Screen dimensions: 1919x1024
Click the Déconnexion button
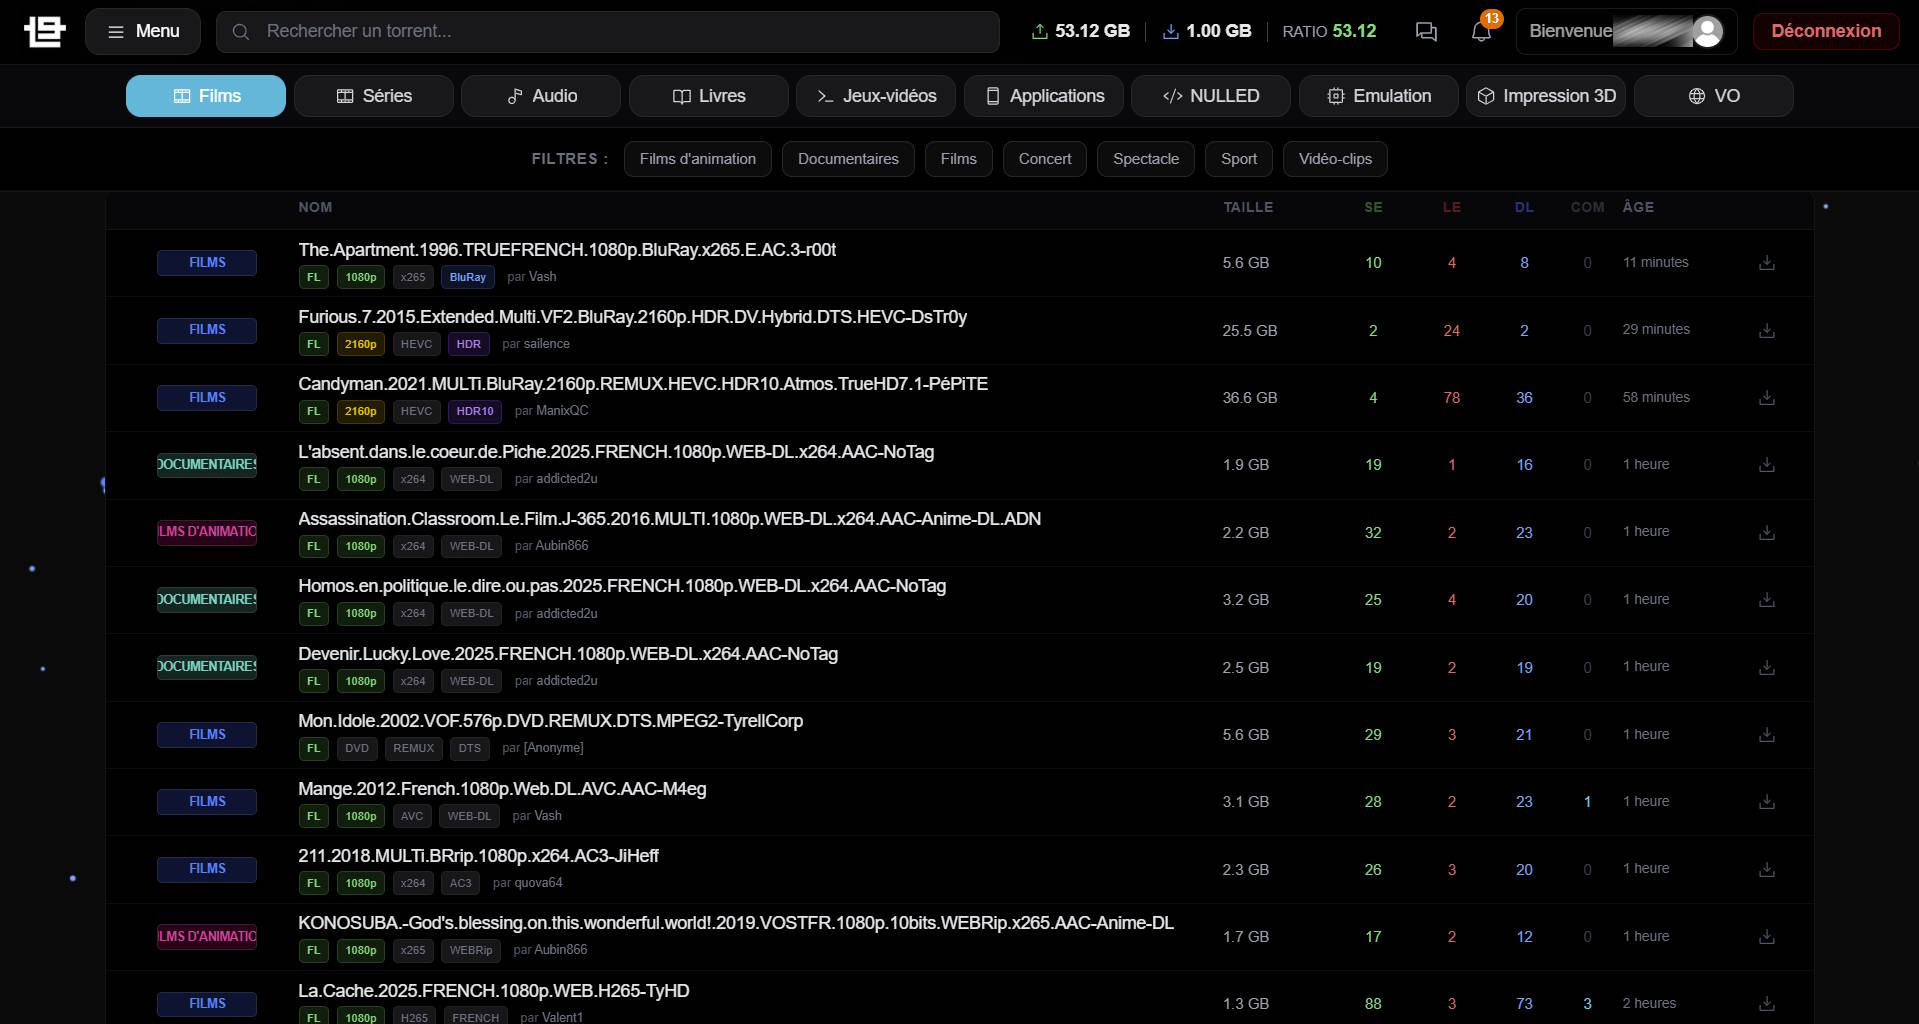pyautogui.click(x=1825, y=31)
